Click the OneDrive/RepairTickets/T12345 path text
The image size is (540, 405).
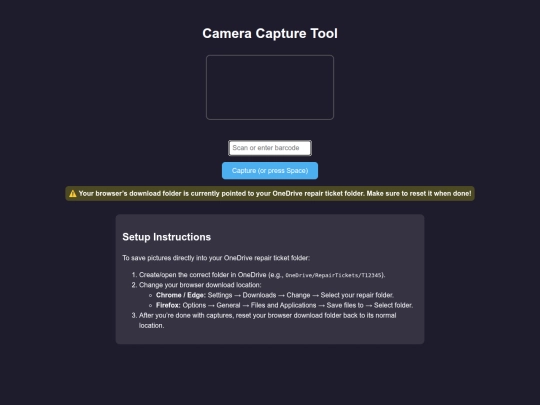(x=333, y=275)
